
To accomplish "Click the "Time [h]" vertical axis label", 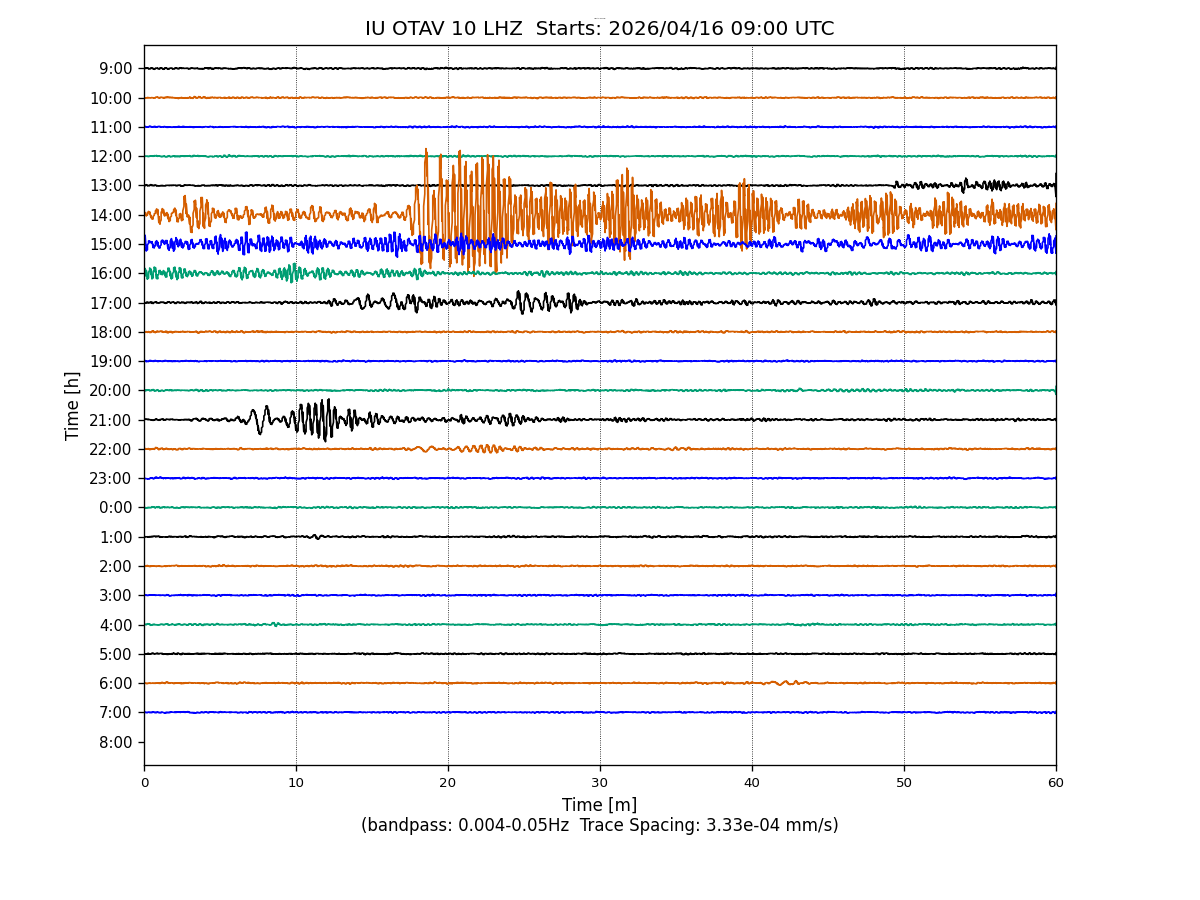I will [73, 405].
